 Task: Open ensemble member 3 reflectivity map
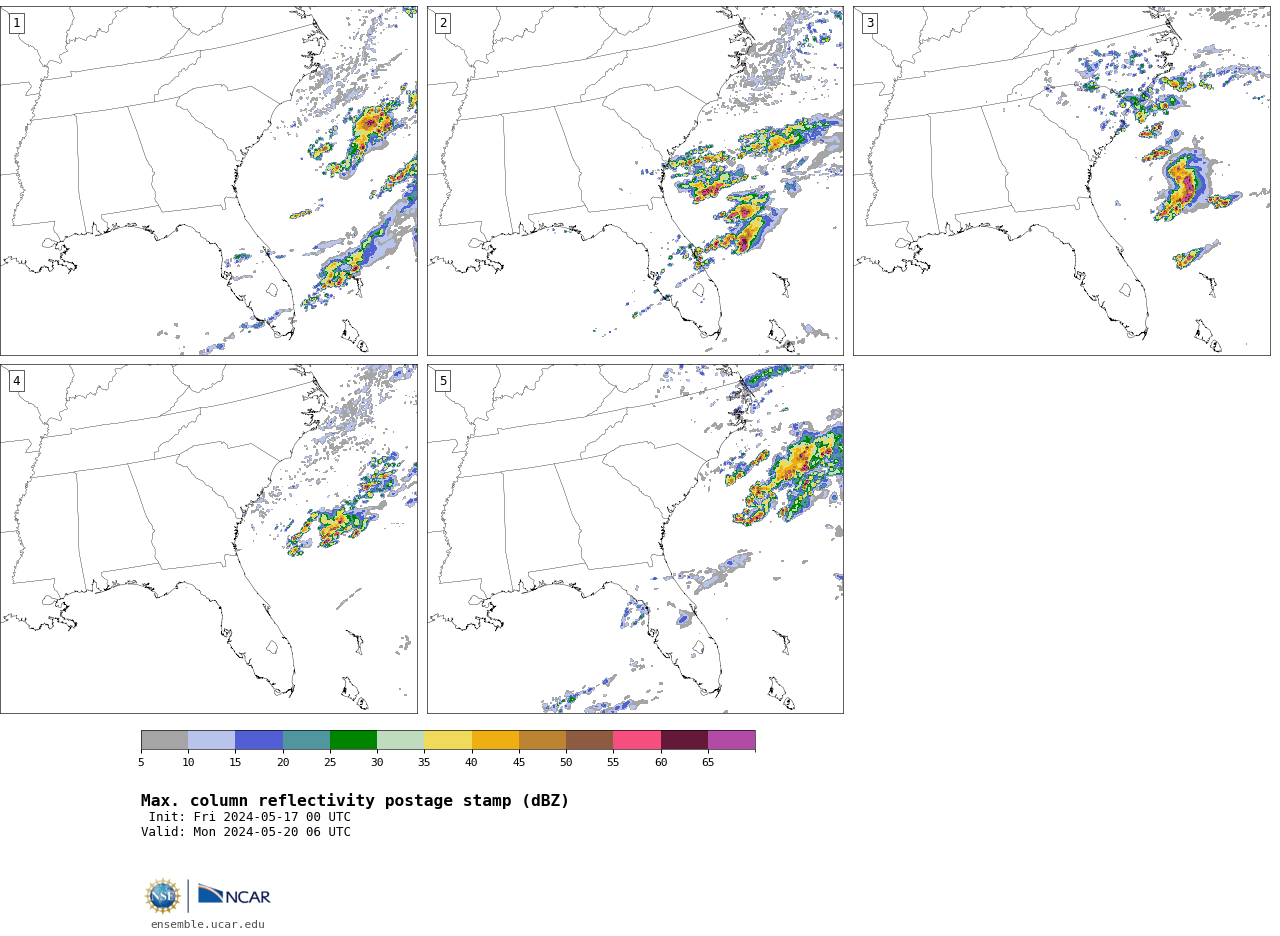1062,181
